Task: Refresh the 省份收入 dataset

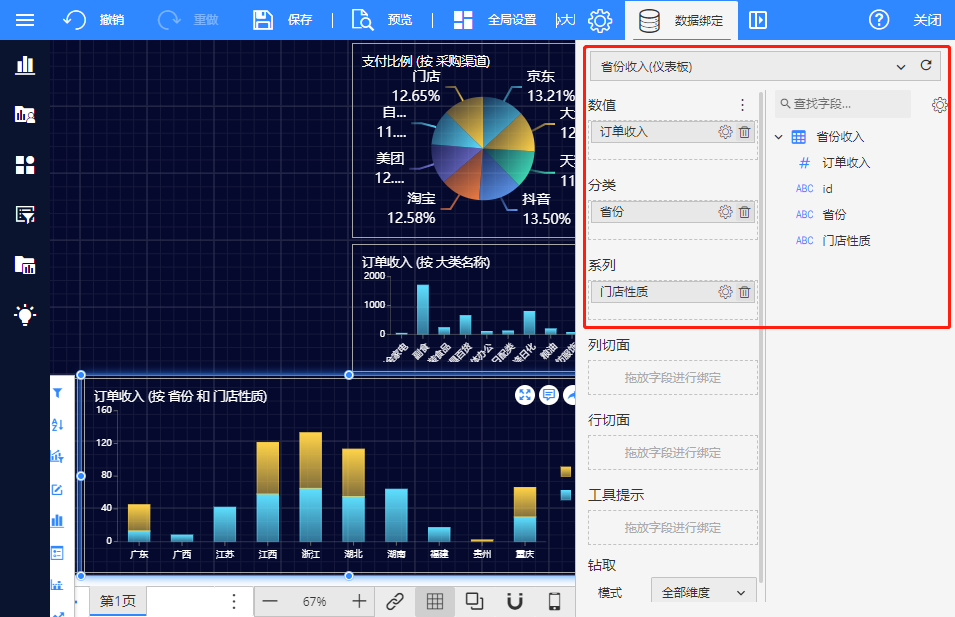Action: 926,66
